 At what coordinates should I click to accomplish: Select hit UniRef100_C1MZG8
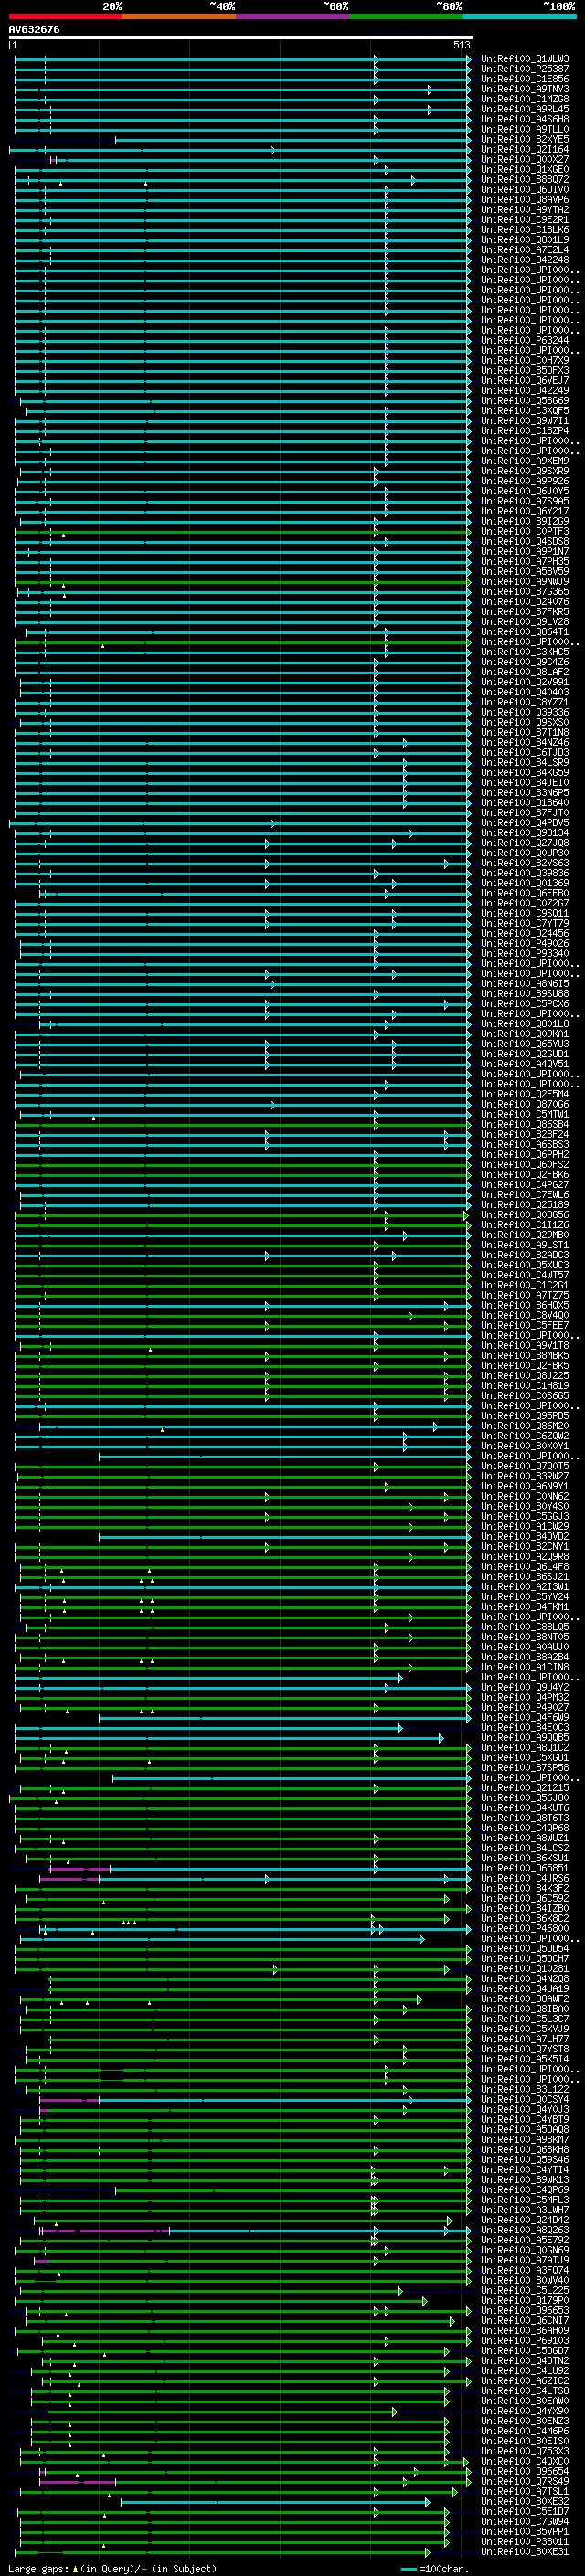pos(525,99)
